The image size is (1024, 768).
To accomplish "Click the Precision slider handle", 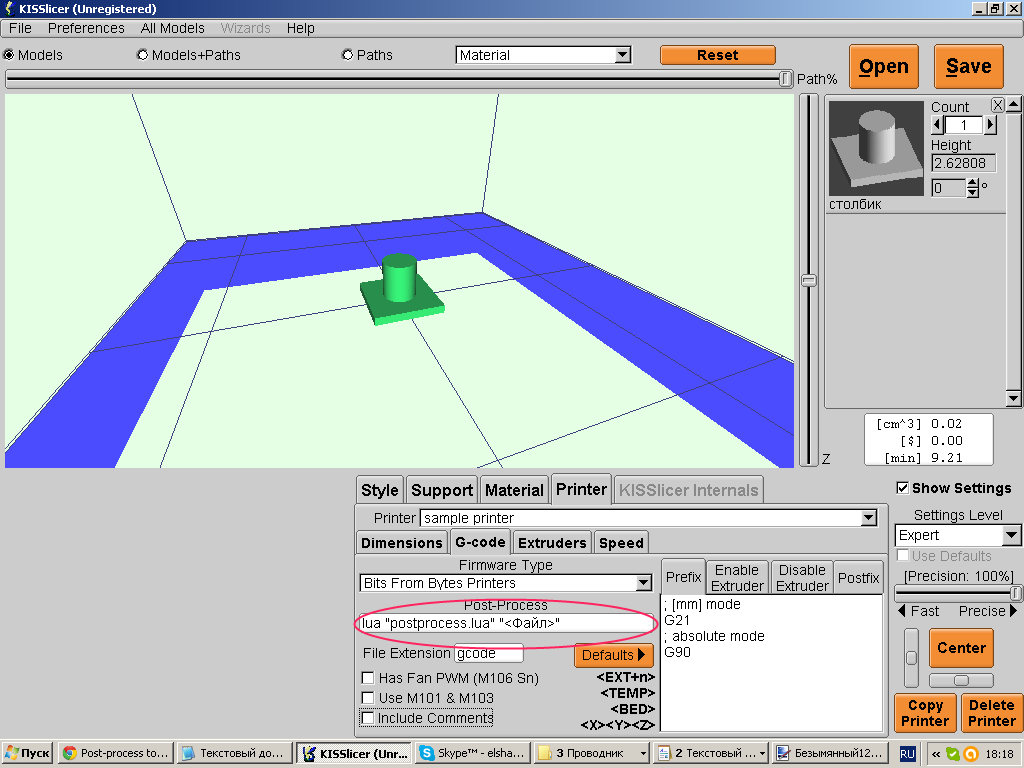I will [x=1016, y=593].
